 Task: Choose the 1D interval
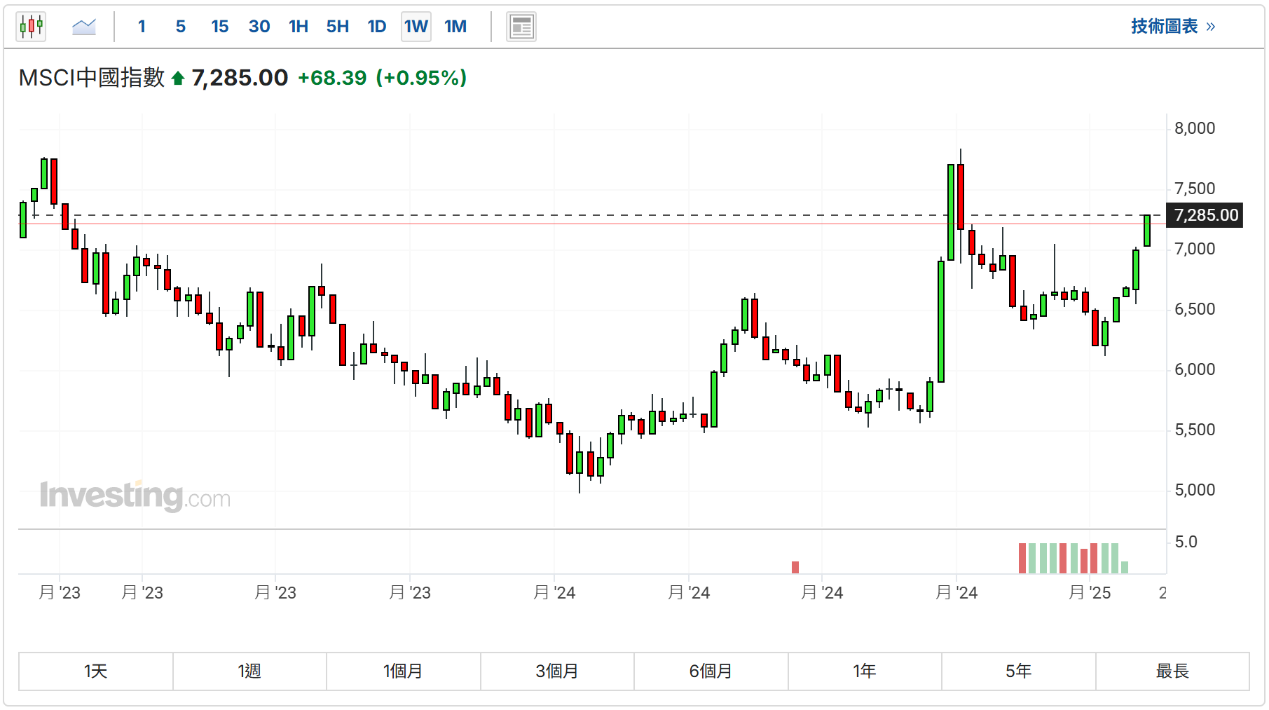(377, 27)
